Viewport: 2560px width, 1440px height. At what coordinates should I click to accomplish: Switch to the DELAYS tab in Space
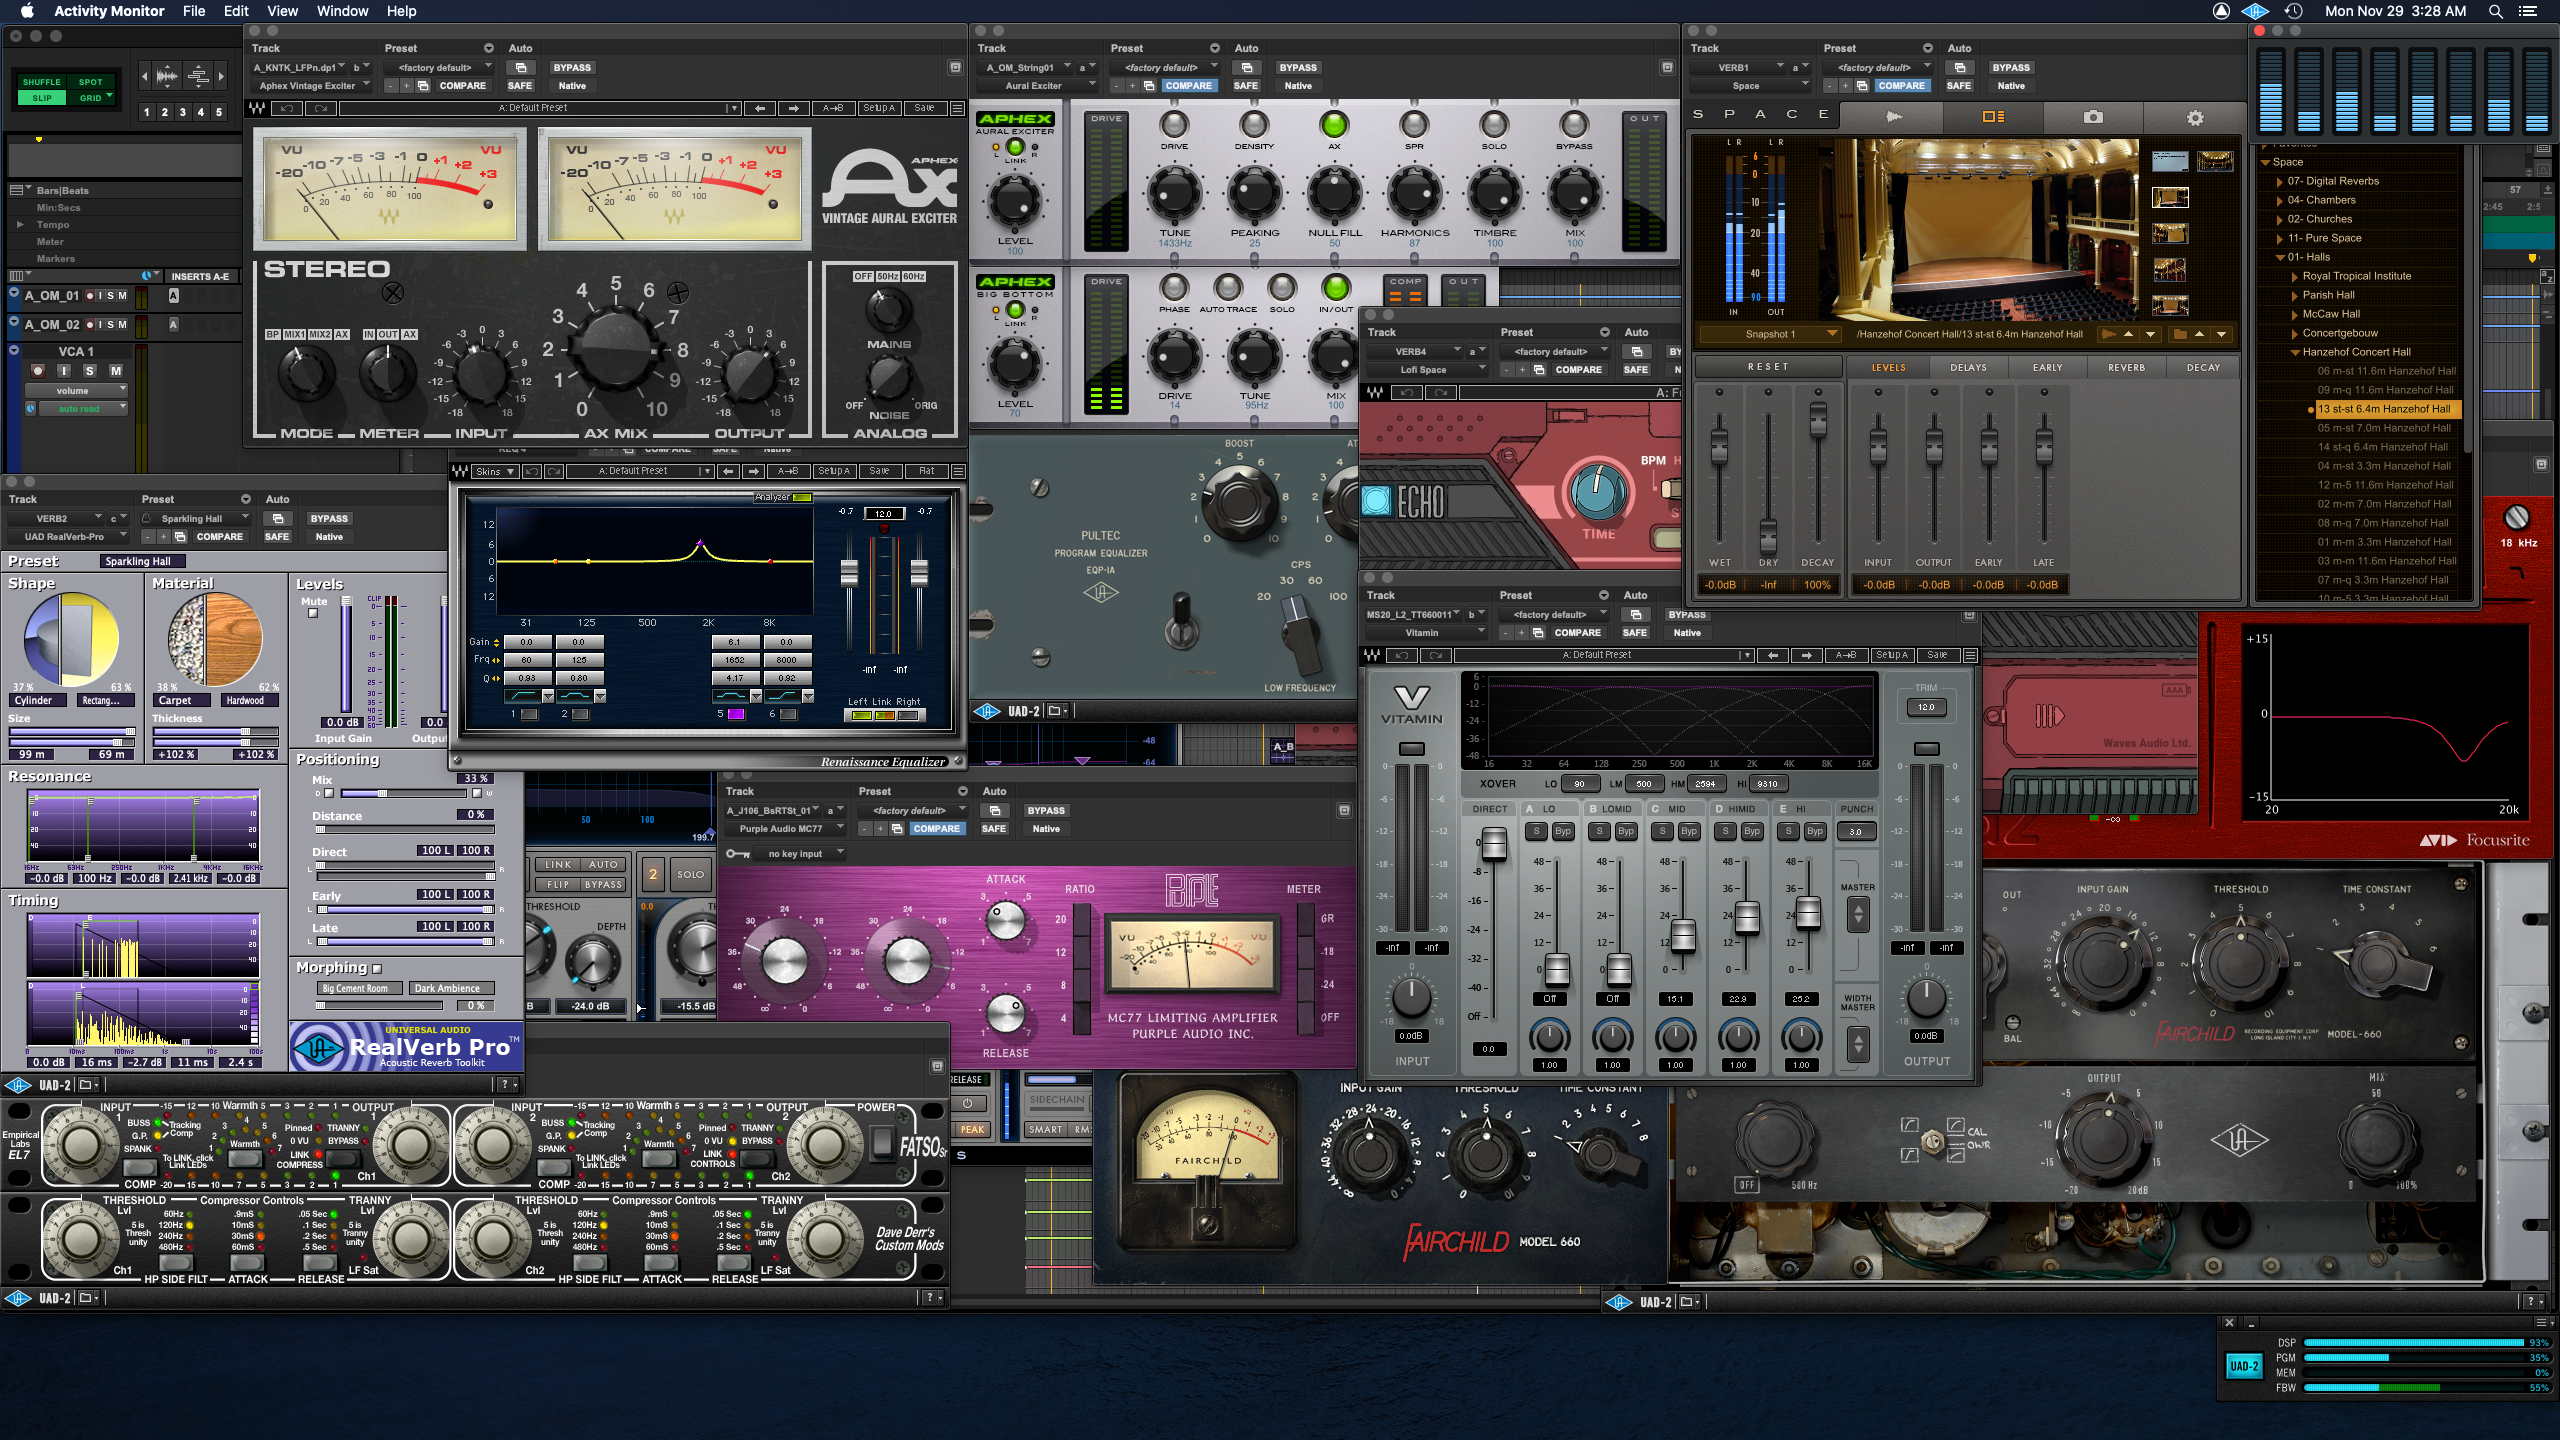click(1968, 368)
